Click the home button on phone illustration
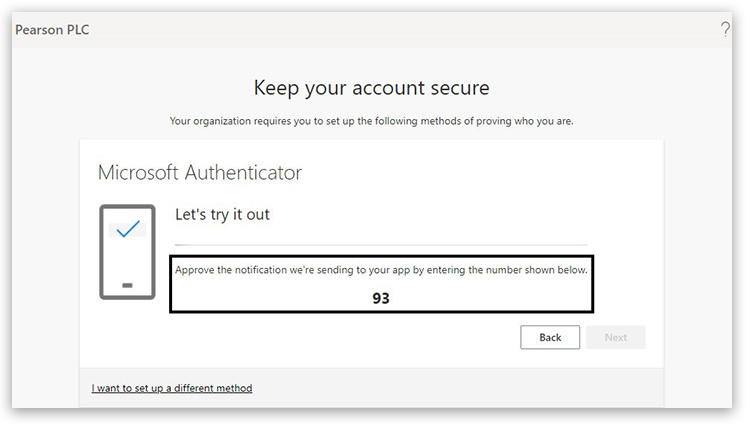 pyautogui.click(x=127, y=285)
